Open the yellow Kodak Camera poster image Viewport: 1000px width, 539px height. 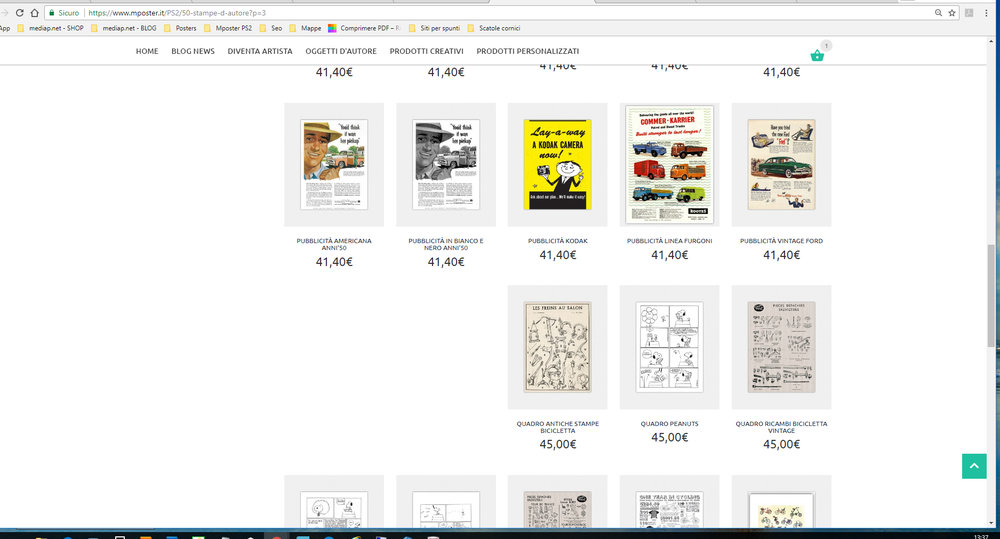pos(557,165)
